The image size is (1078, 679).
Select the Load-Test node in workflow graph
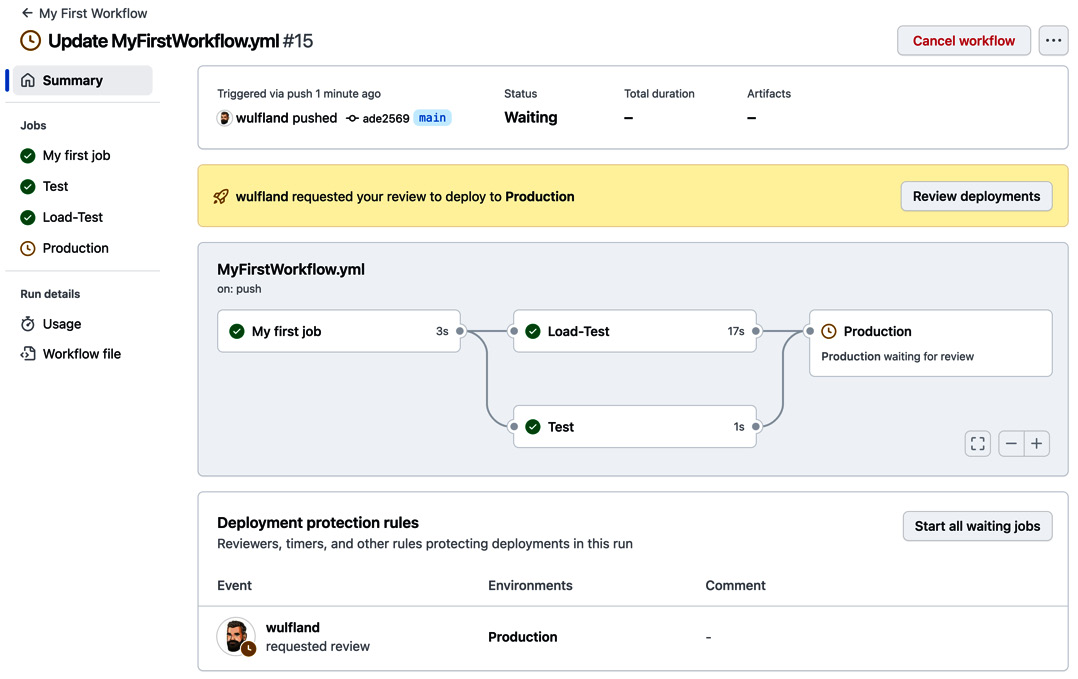635,331
